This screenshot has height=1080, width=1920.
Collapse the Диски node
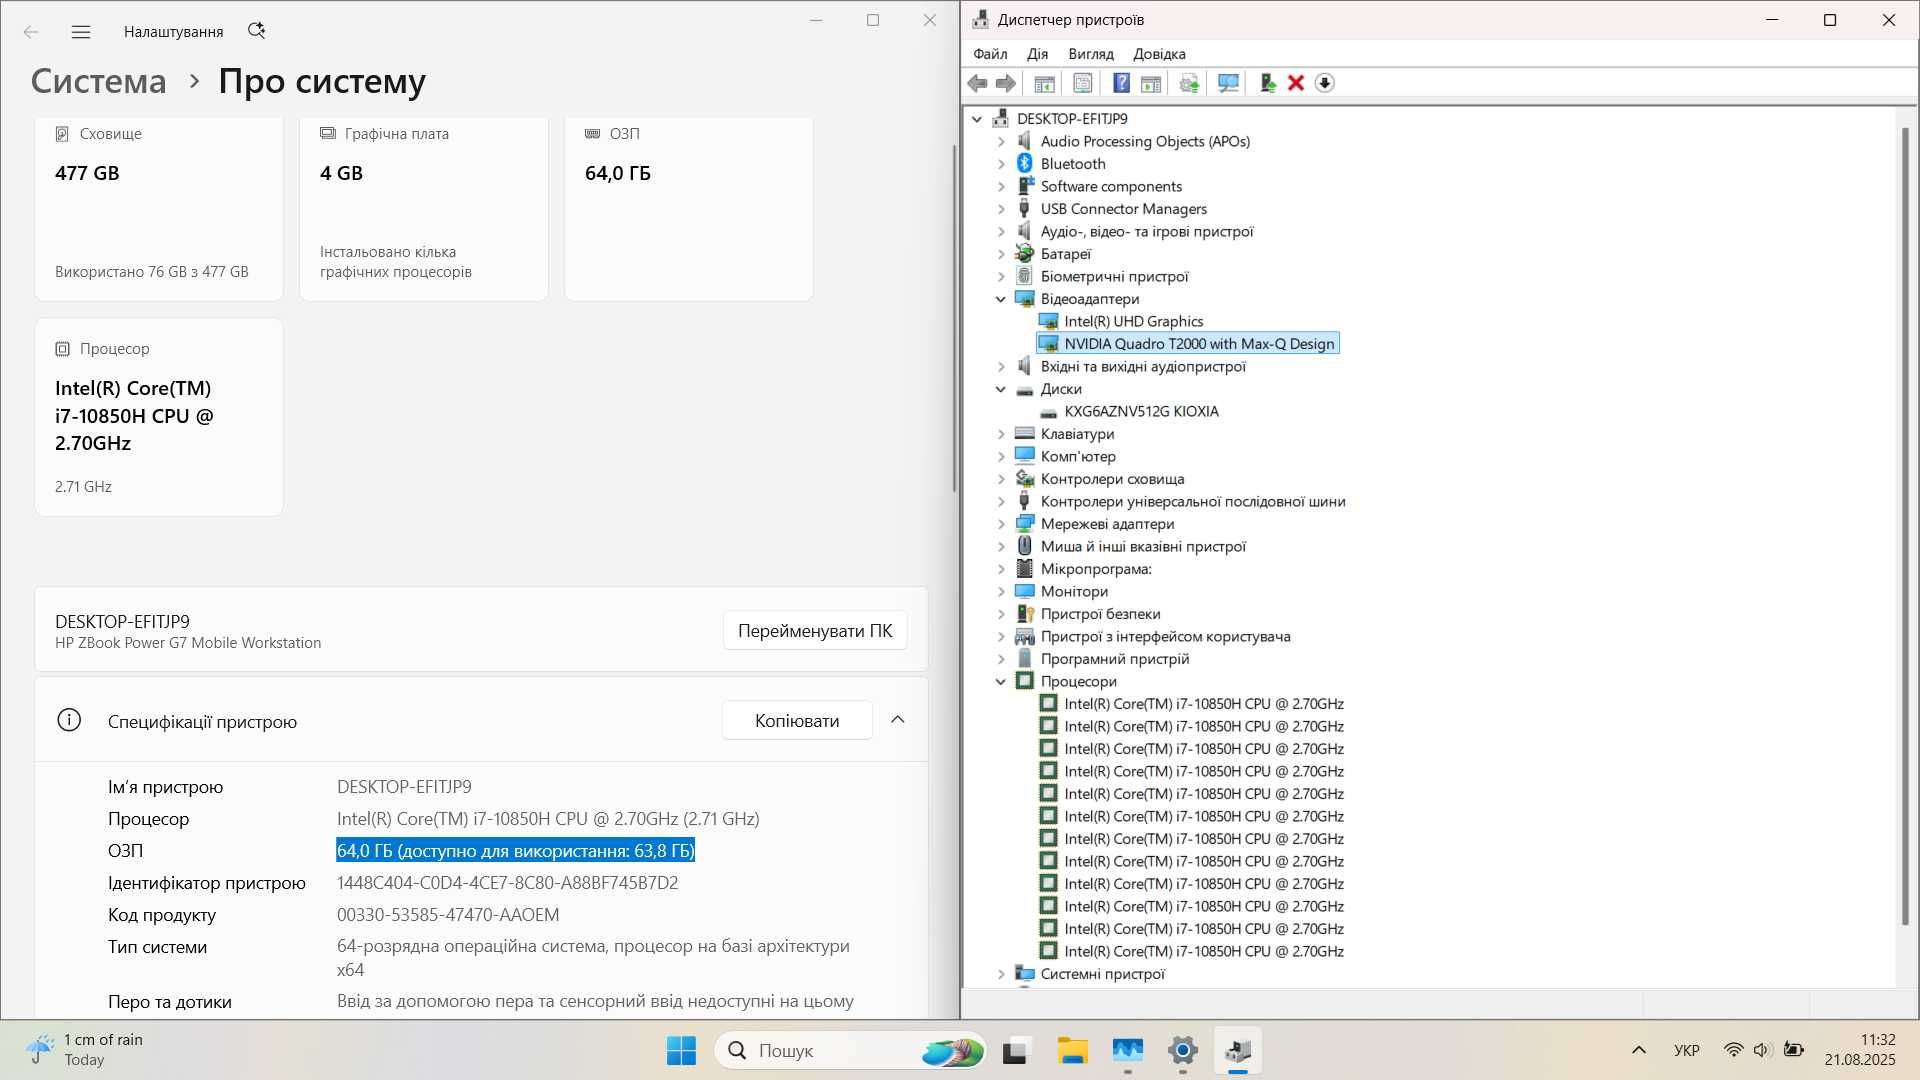(1001, 389)
